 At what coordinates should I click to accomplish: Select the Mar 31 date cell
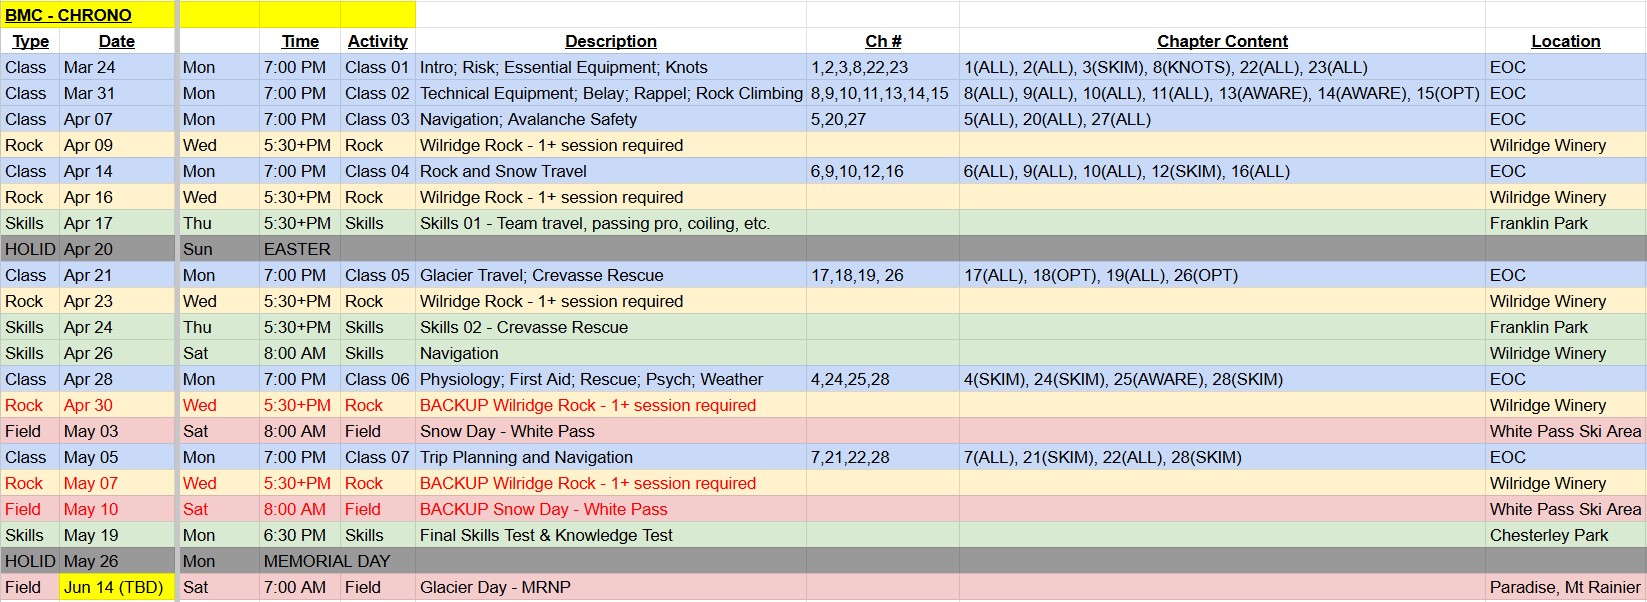point(117,93)
